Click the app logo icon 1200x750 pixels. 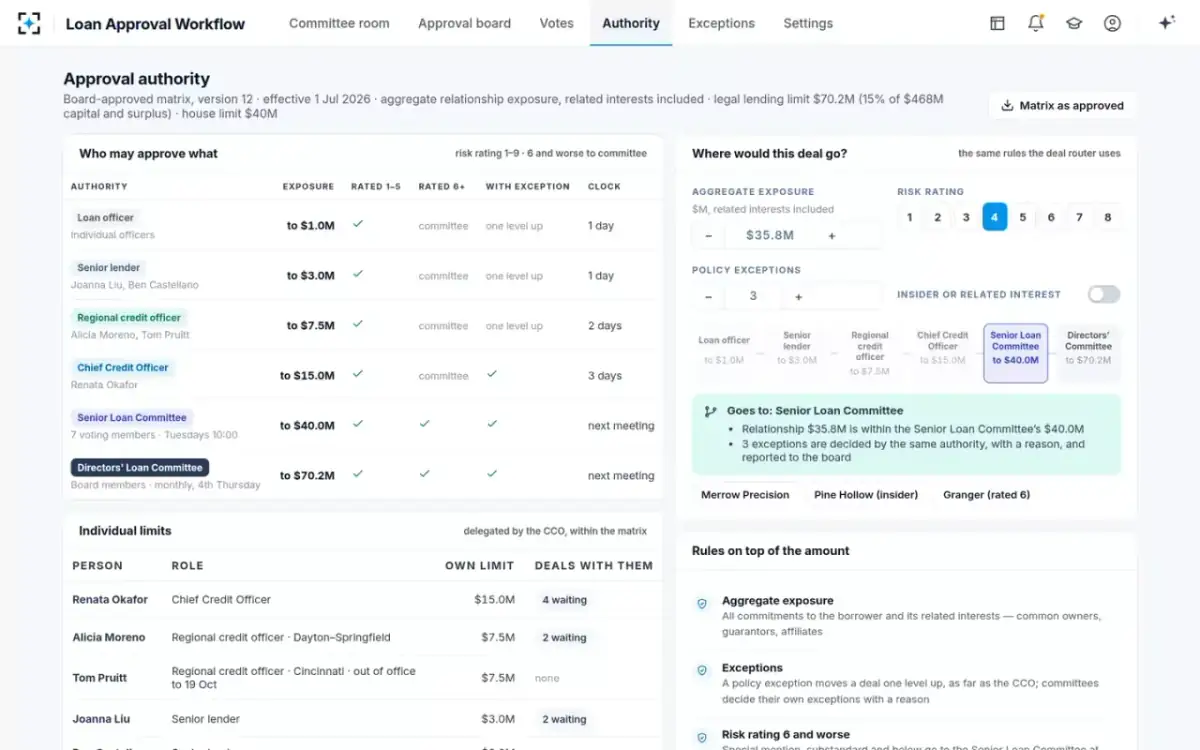tap(29, 23)
